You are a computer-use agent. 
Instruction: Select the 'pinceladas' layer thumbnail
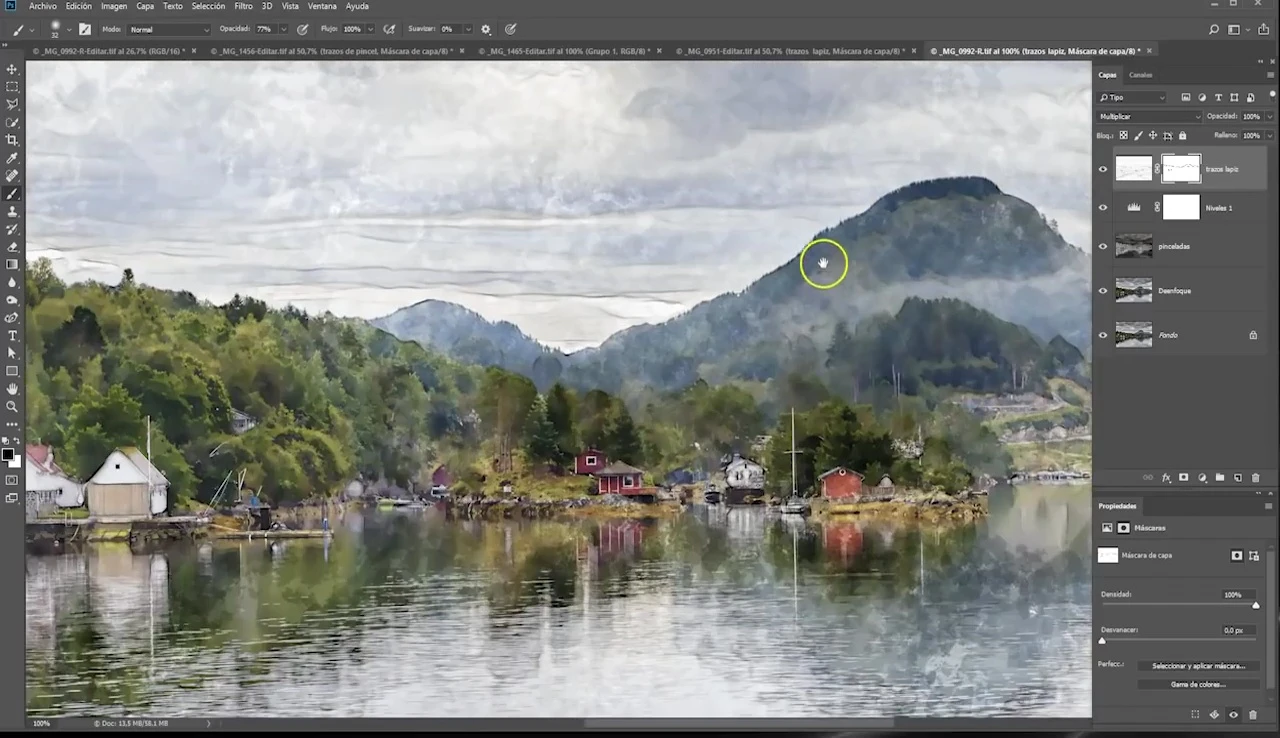pos(1133,246)
